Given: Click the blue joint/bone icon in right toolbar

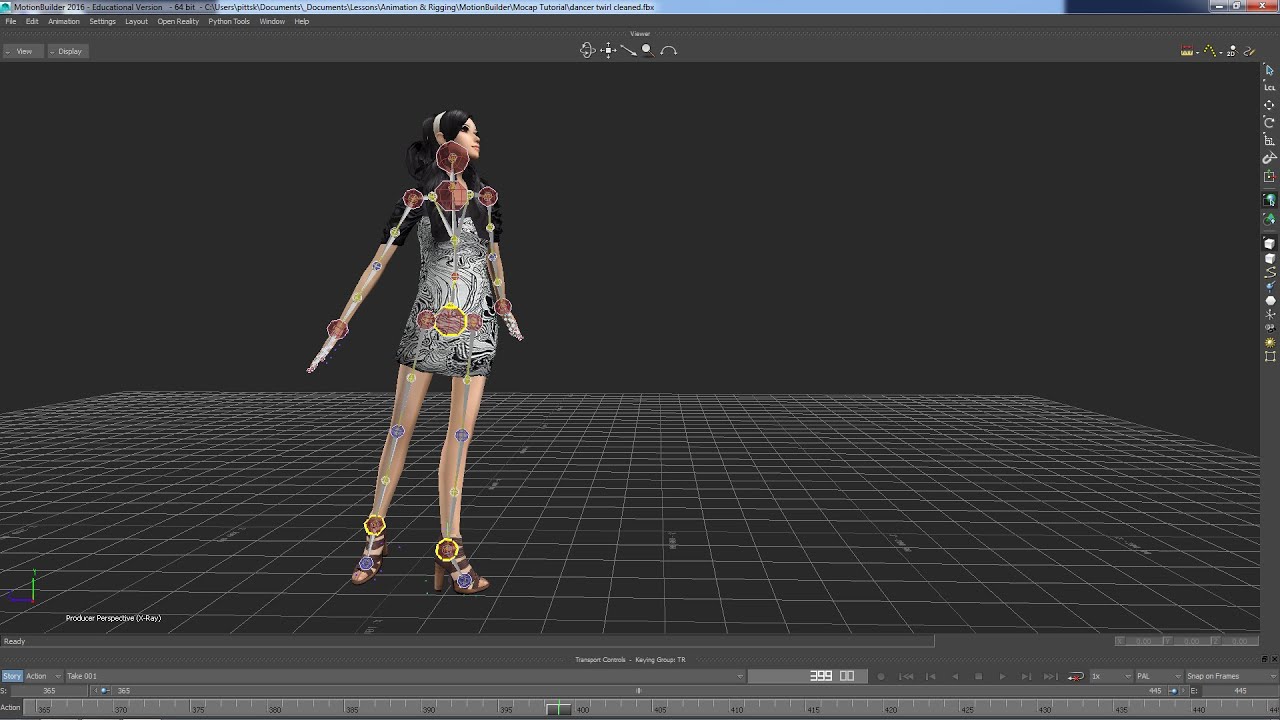Looking at the screenshot, I should (x=1270, y=286).
